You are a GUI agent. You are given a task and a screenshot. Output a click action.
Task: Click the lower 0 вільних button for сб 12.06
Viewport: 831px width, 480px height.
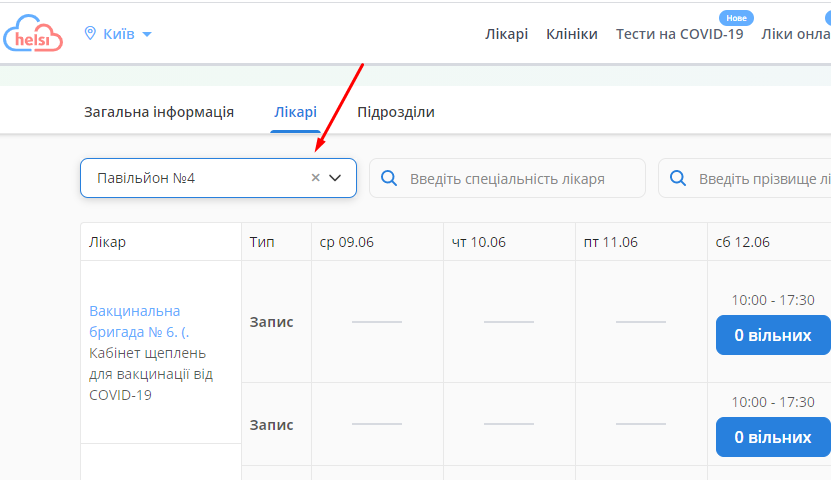coord(773,437)
